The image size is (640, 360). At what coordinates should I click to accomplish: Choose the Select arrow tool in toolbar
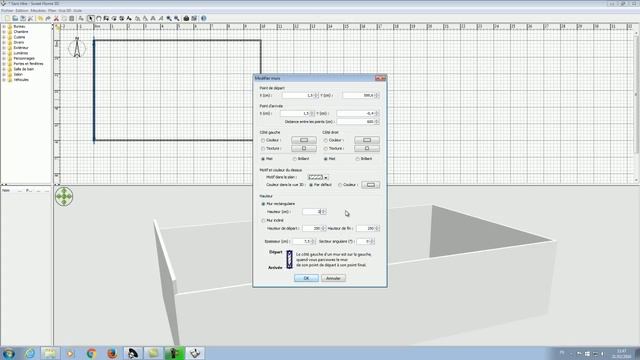91,18
